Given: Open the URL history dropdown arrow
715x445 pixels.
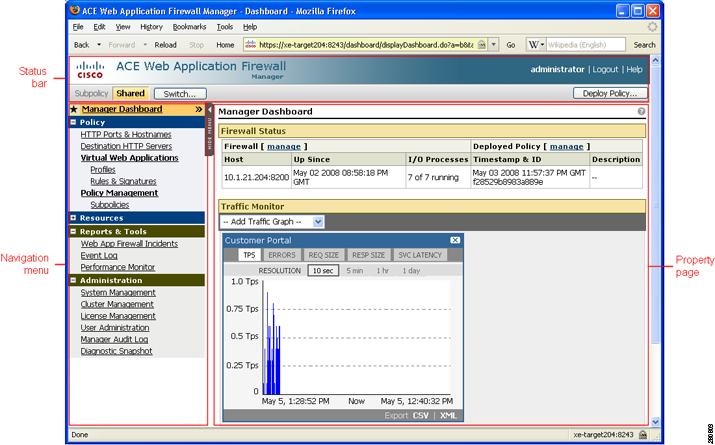Looking at the screenshot, I should click(x=493, y=45).
